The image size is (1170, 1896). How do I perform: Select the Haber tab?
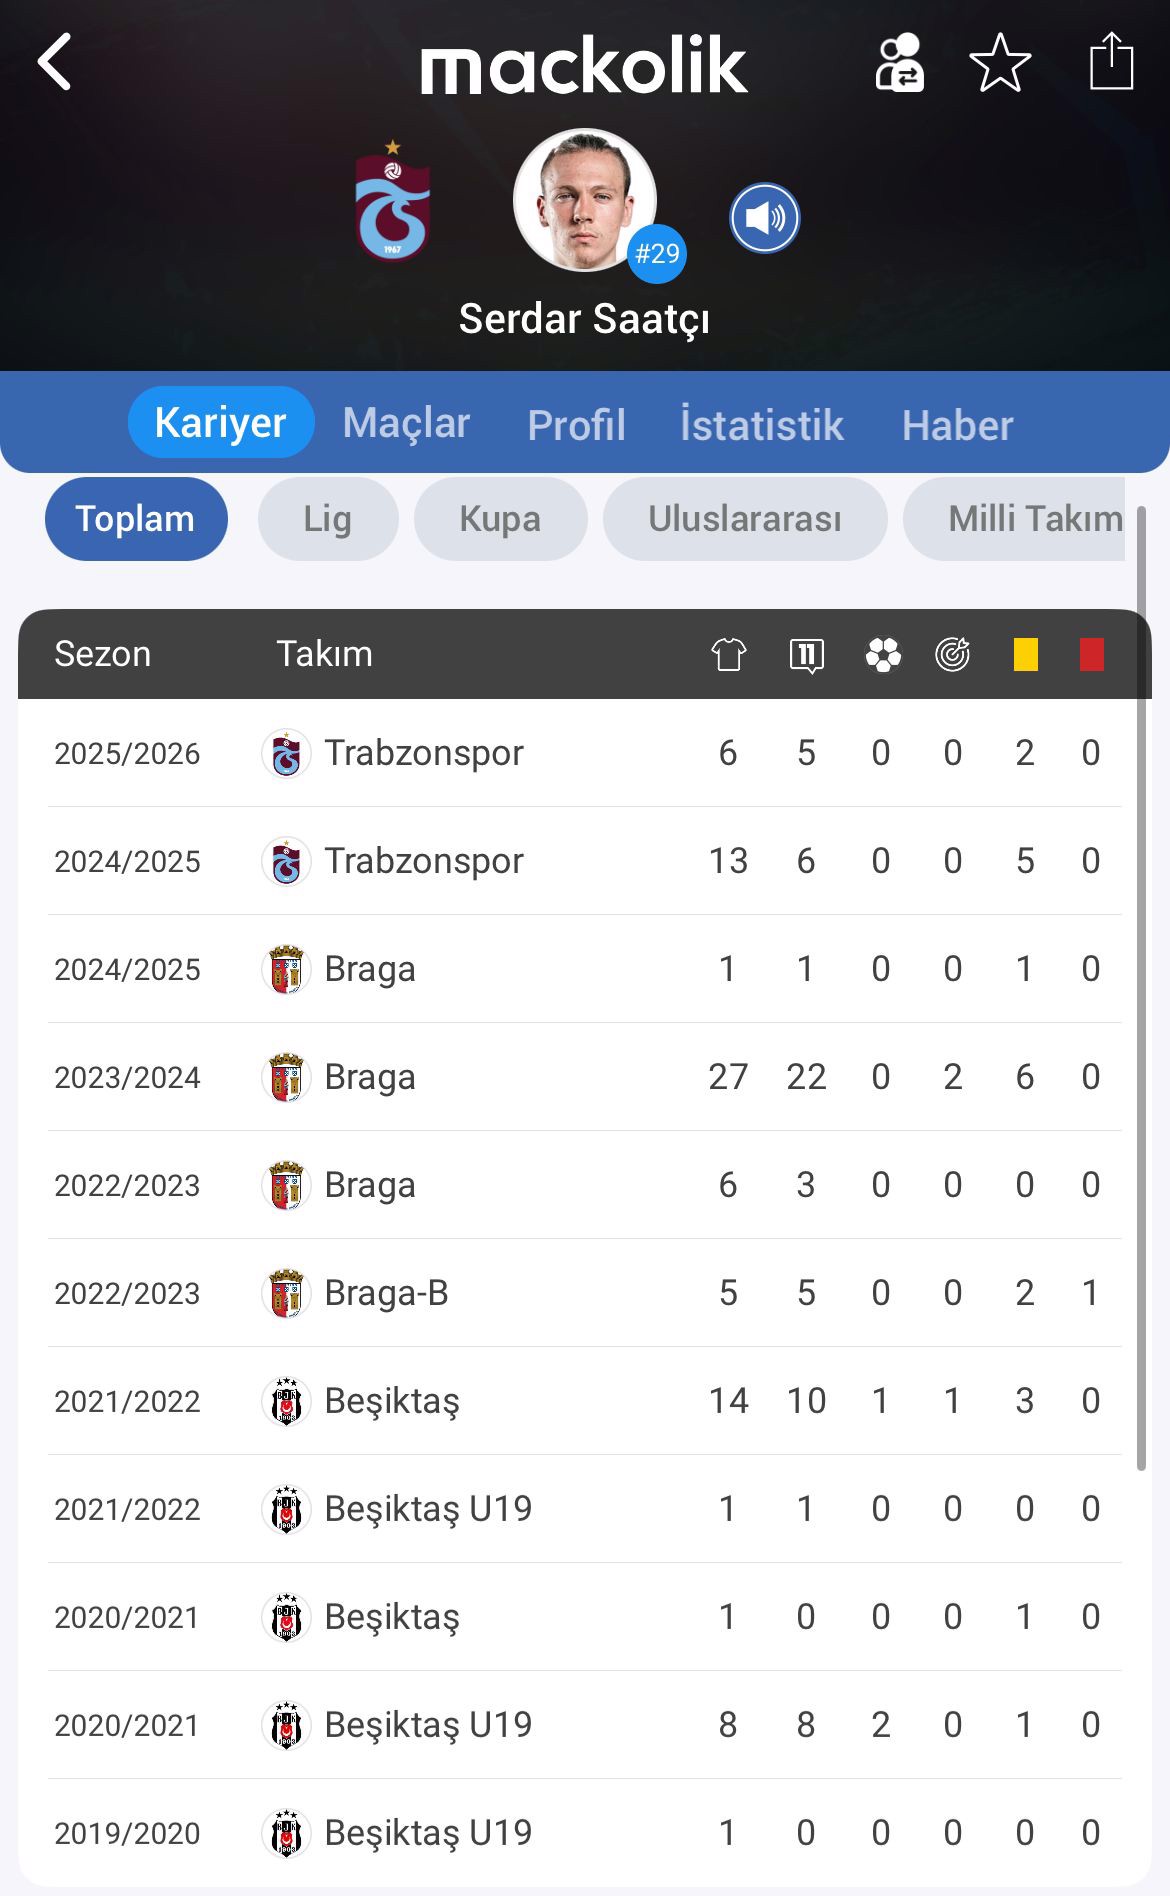[957, 425]
